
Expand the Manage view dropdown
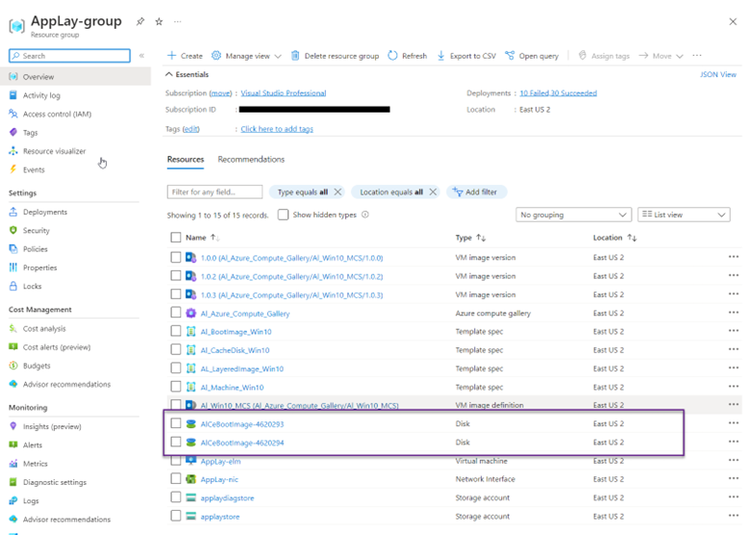(x=246, y=55)
